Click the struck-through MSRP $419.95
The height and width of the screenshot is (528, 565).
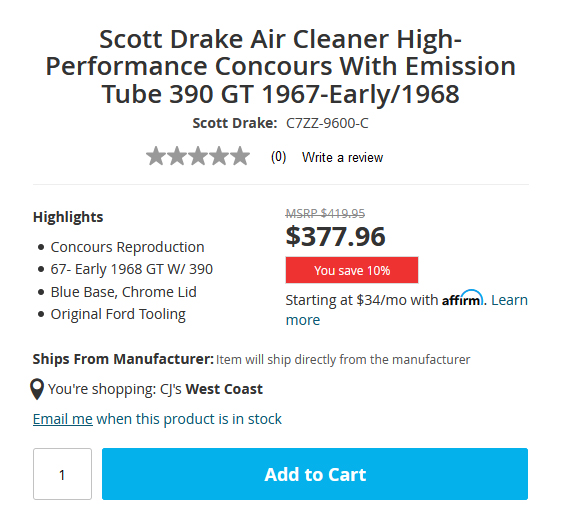[325, 214]
